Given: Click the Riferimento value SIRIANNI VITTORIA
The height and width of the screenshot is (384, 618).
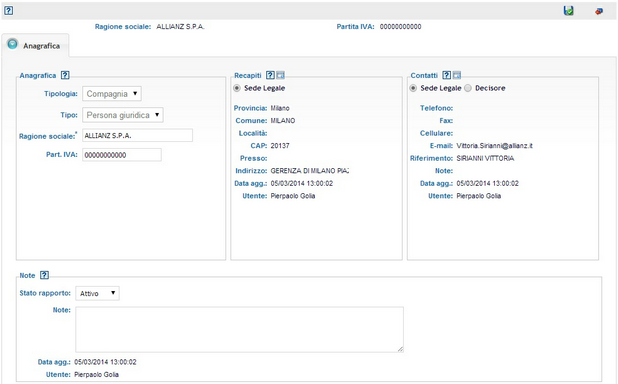Looking at the screenshot, I should coord(485,158).
